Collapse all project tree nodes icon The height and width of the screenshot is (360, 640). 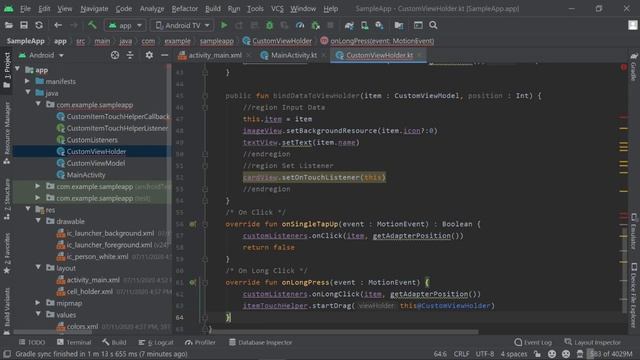(130, 55)
